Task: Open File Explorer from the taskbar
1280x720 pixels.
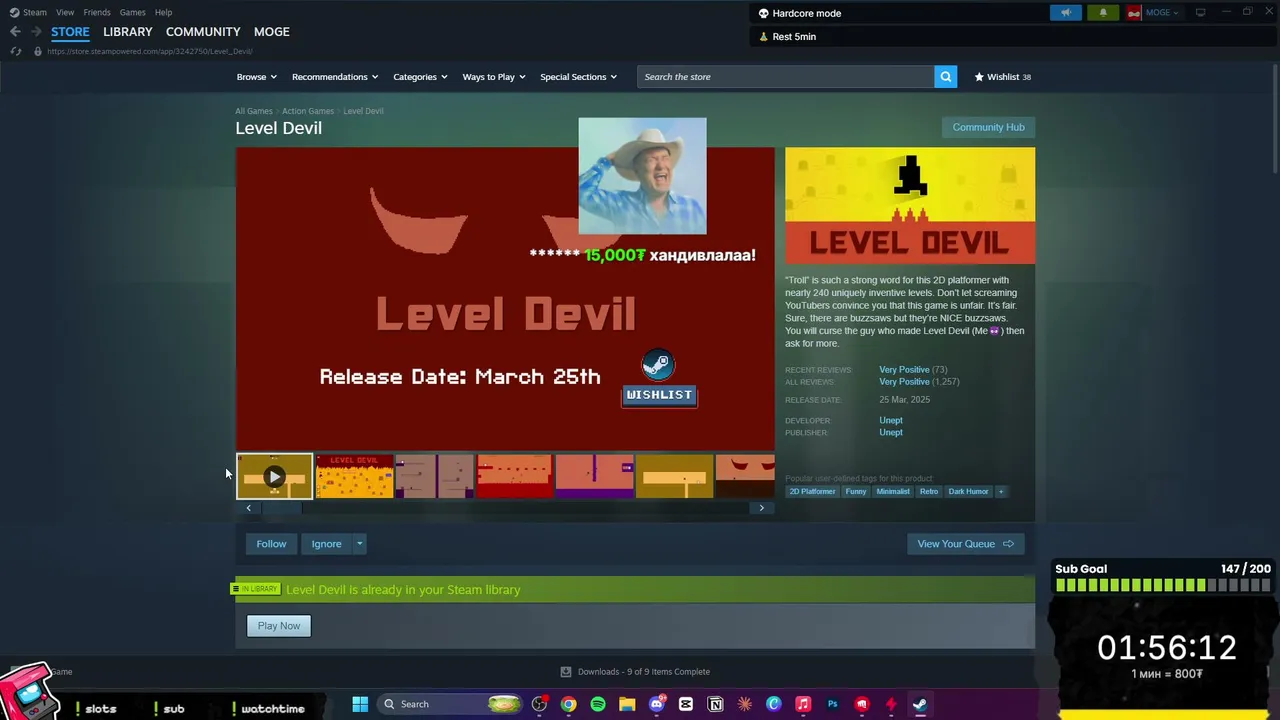Action: [627, 704]
